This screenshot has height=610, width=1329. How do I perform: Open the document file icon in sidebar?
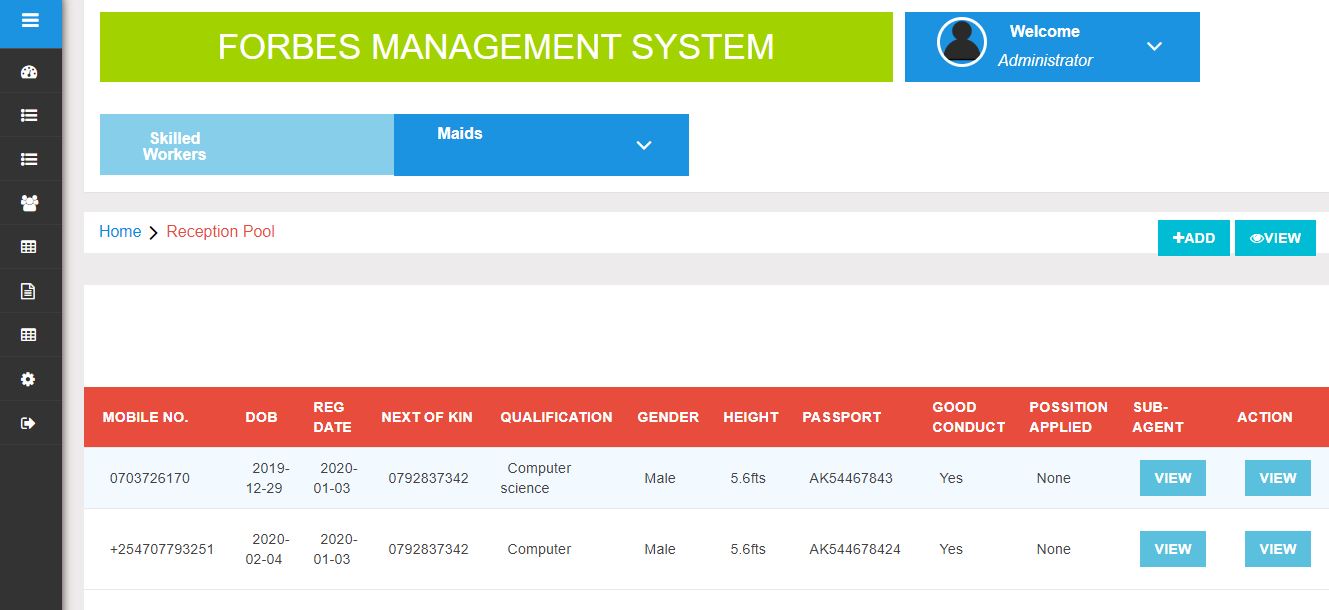[29, 291]
